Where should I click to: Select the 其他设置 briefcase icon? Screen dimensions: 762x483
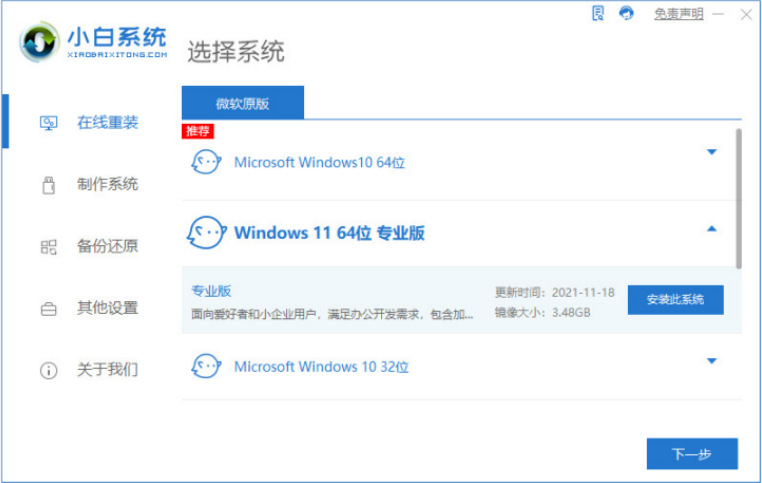coord(48,308)
